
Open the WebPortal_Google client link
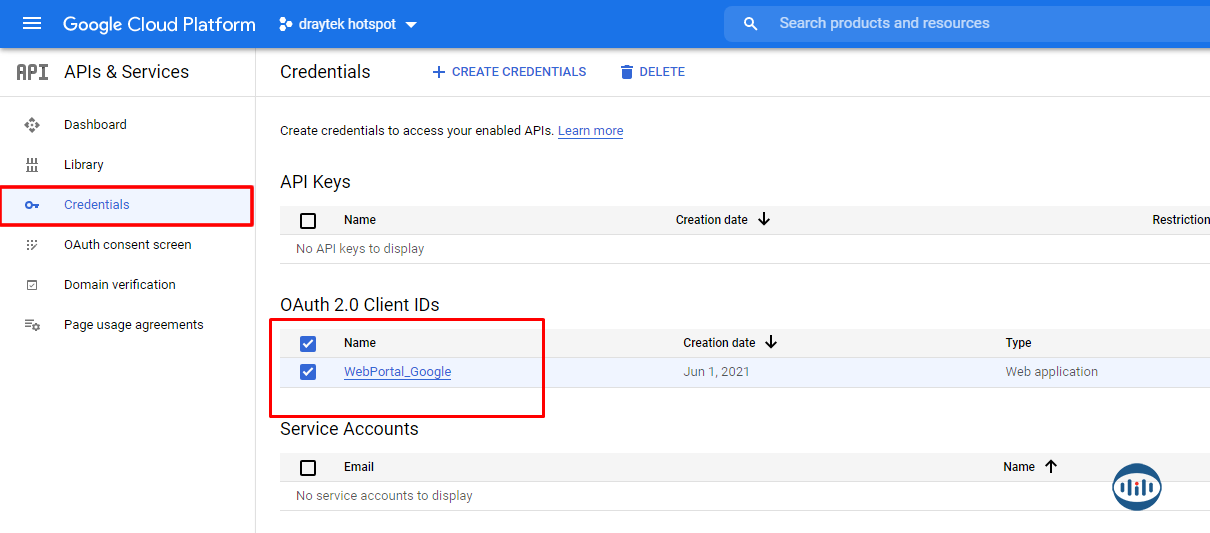click(x=397, y=372)
